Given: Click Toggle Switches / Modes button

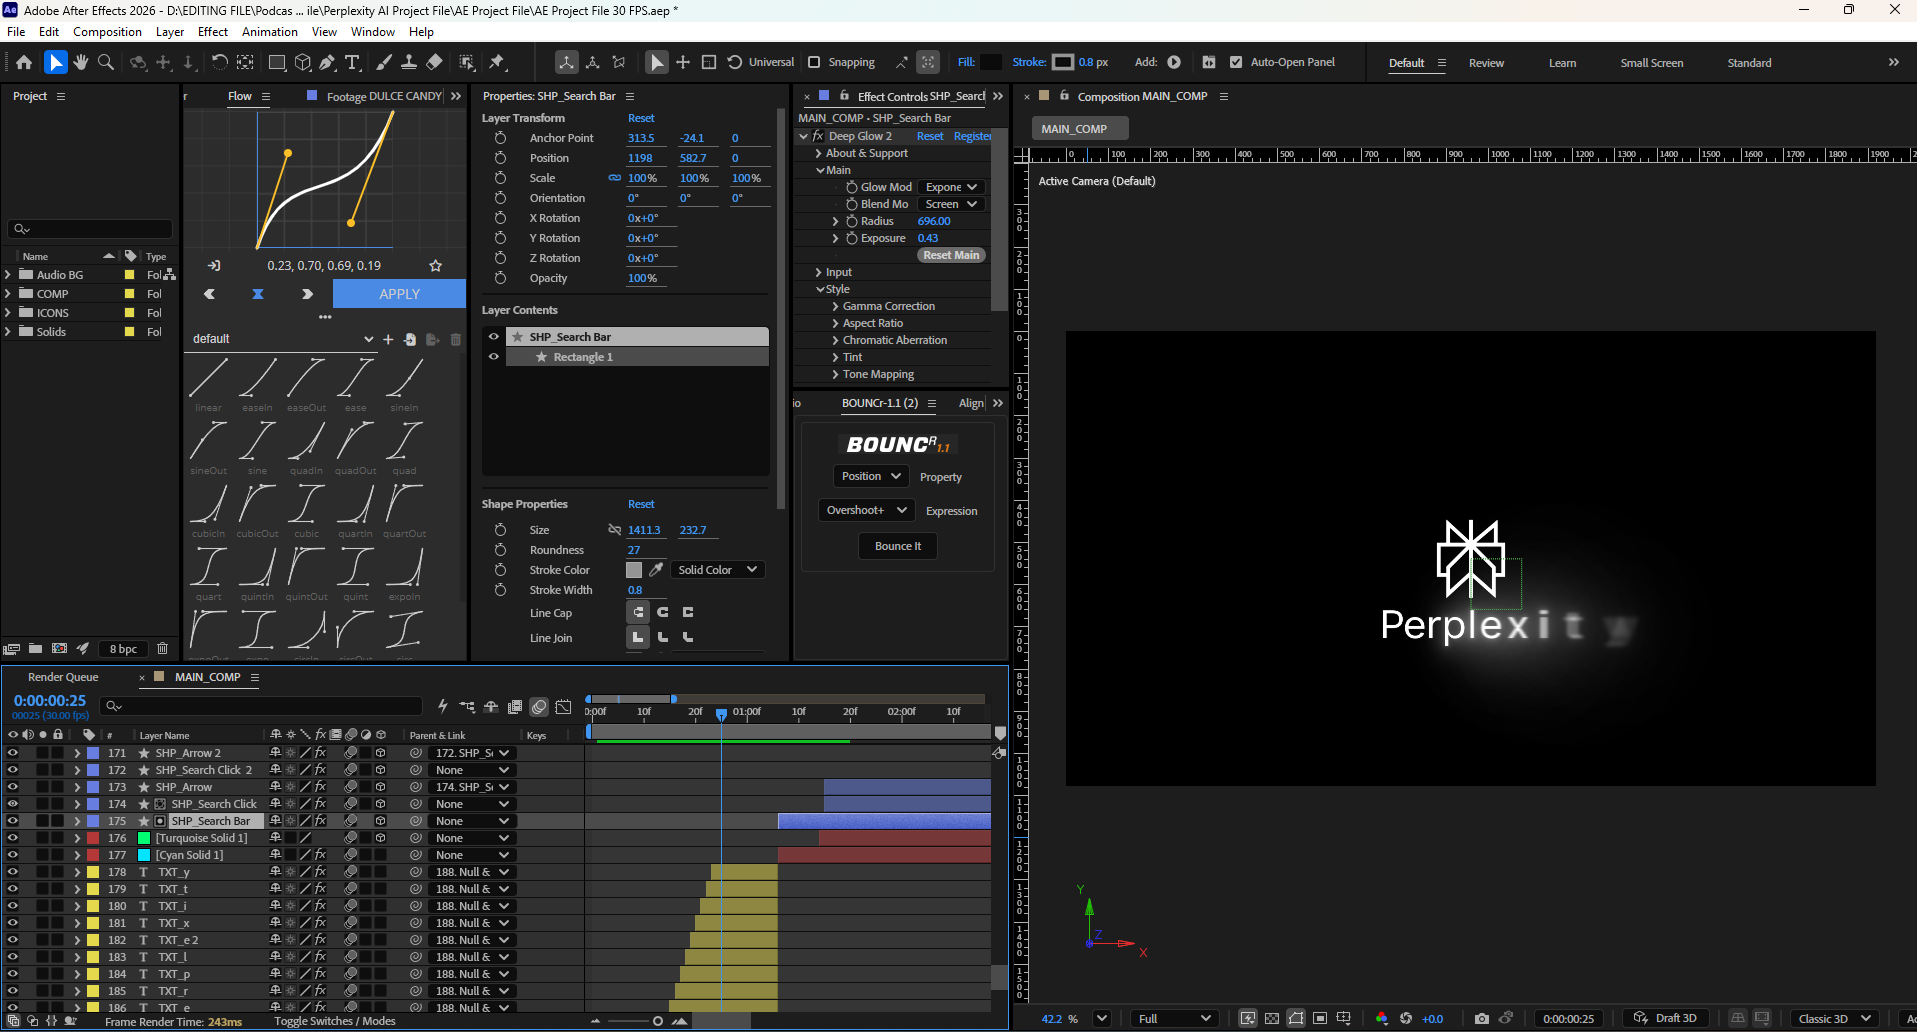Looking at the screenshot, I should pos(335,1021).
